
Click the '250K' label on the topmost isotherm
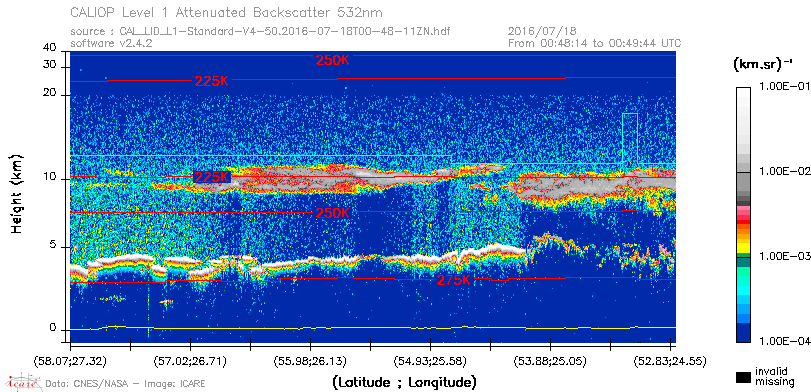click(333, 60)
